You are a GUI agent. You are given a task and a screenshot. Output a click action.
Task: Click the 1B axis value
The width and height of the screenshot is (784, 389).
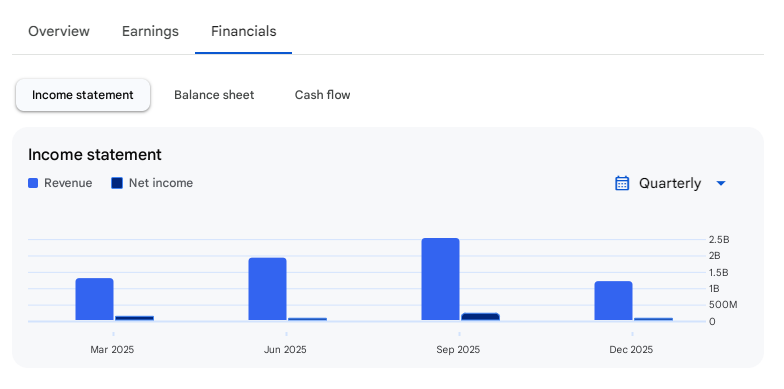coord(714,288)
